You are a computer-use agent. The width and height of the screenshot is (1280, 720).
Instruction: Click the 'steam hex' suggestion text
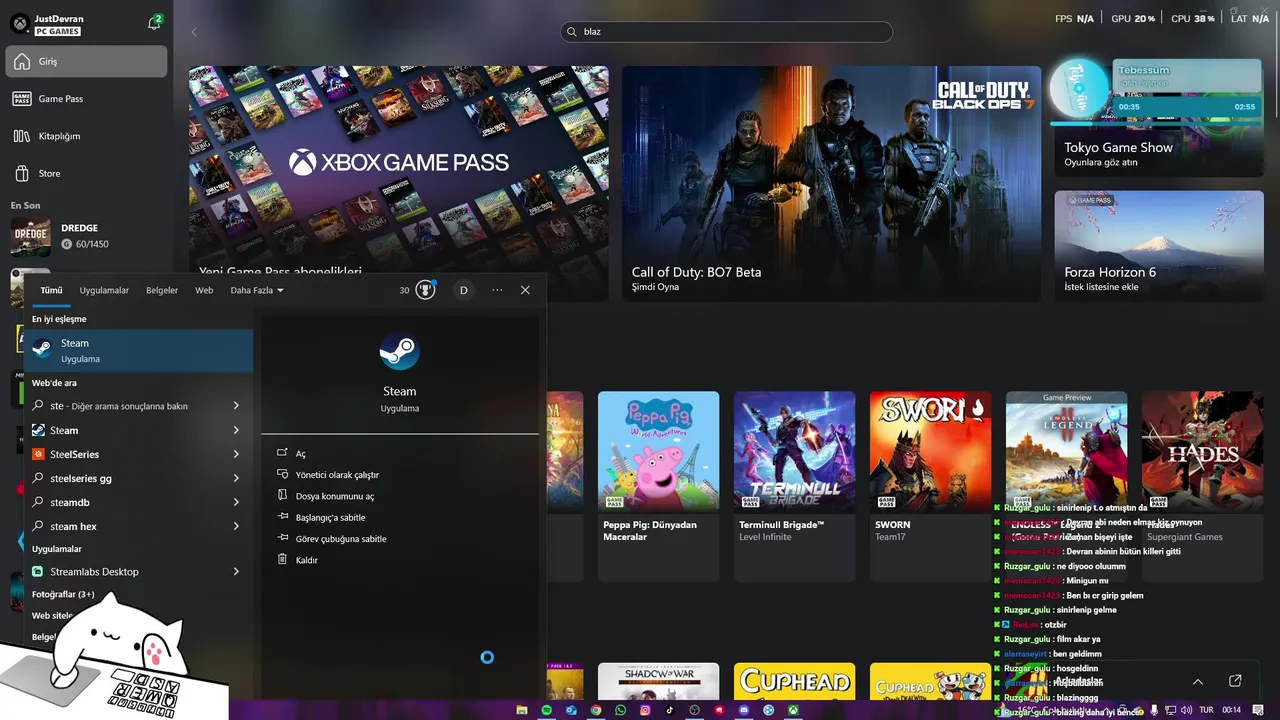click(x=73, y=526)
